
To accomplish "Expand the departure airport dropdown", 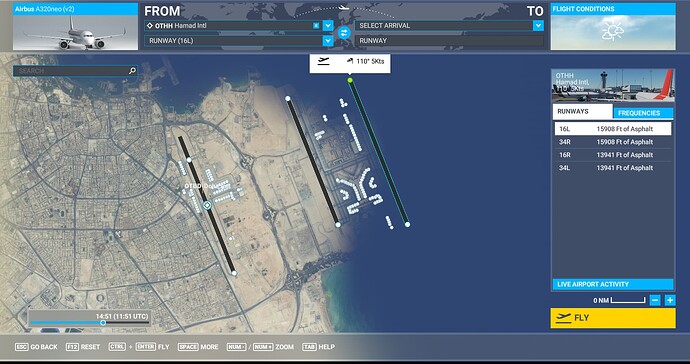I will coord(328,26).
